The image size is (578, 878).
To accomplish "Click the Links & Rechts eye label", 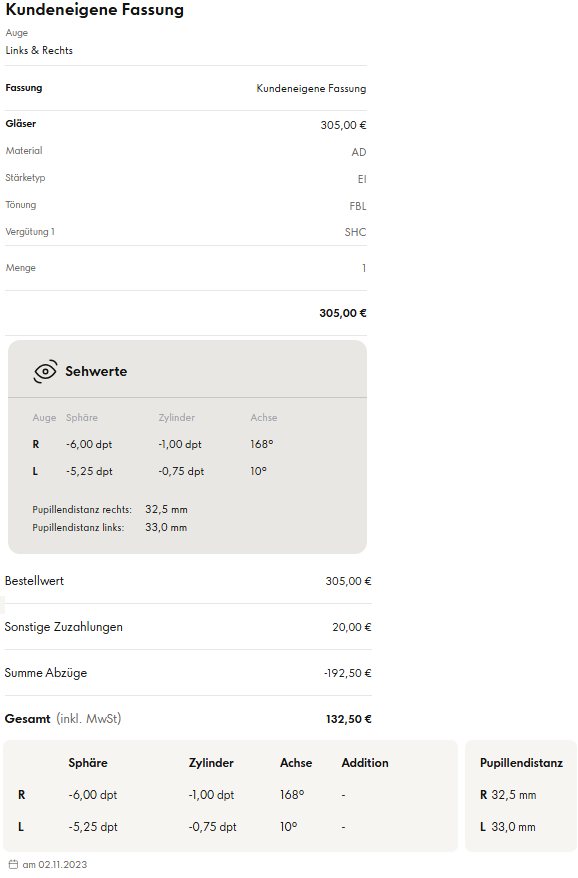I will (39, 50).
